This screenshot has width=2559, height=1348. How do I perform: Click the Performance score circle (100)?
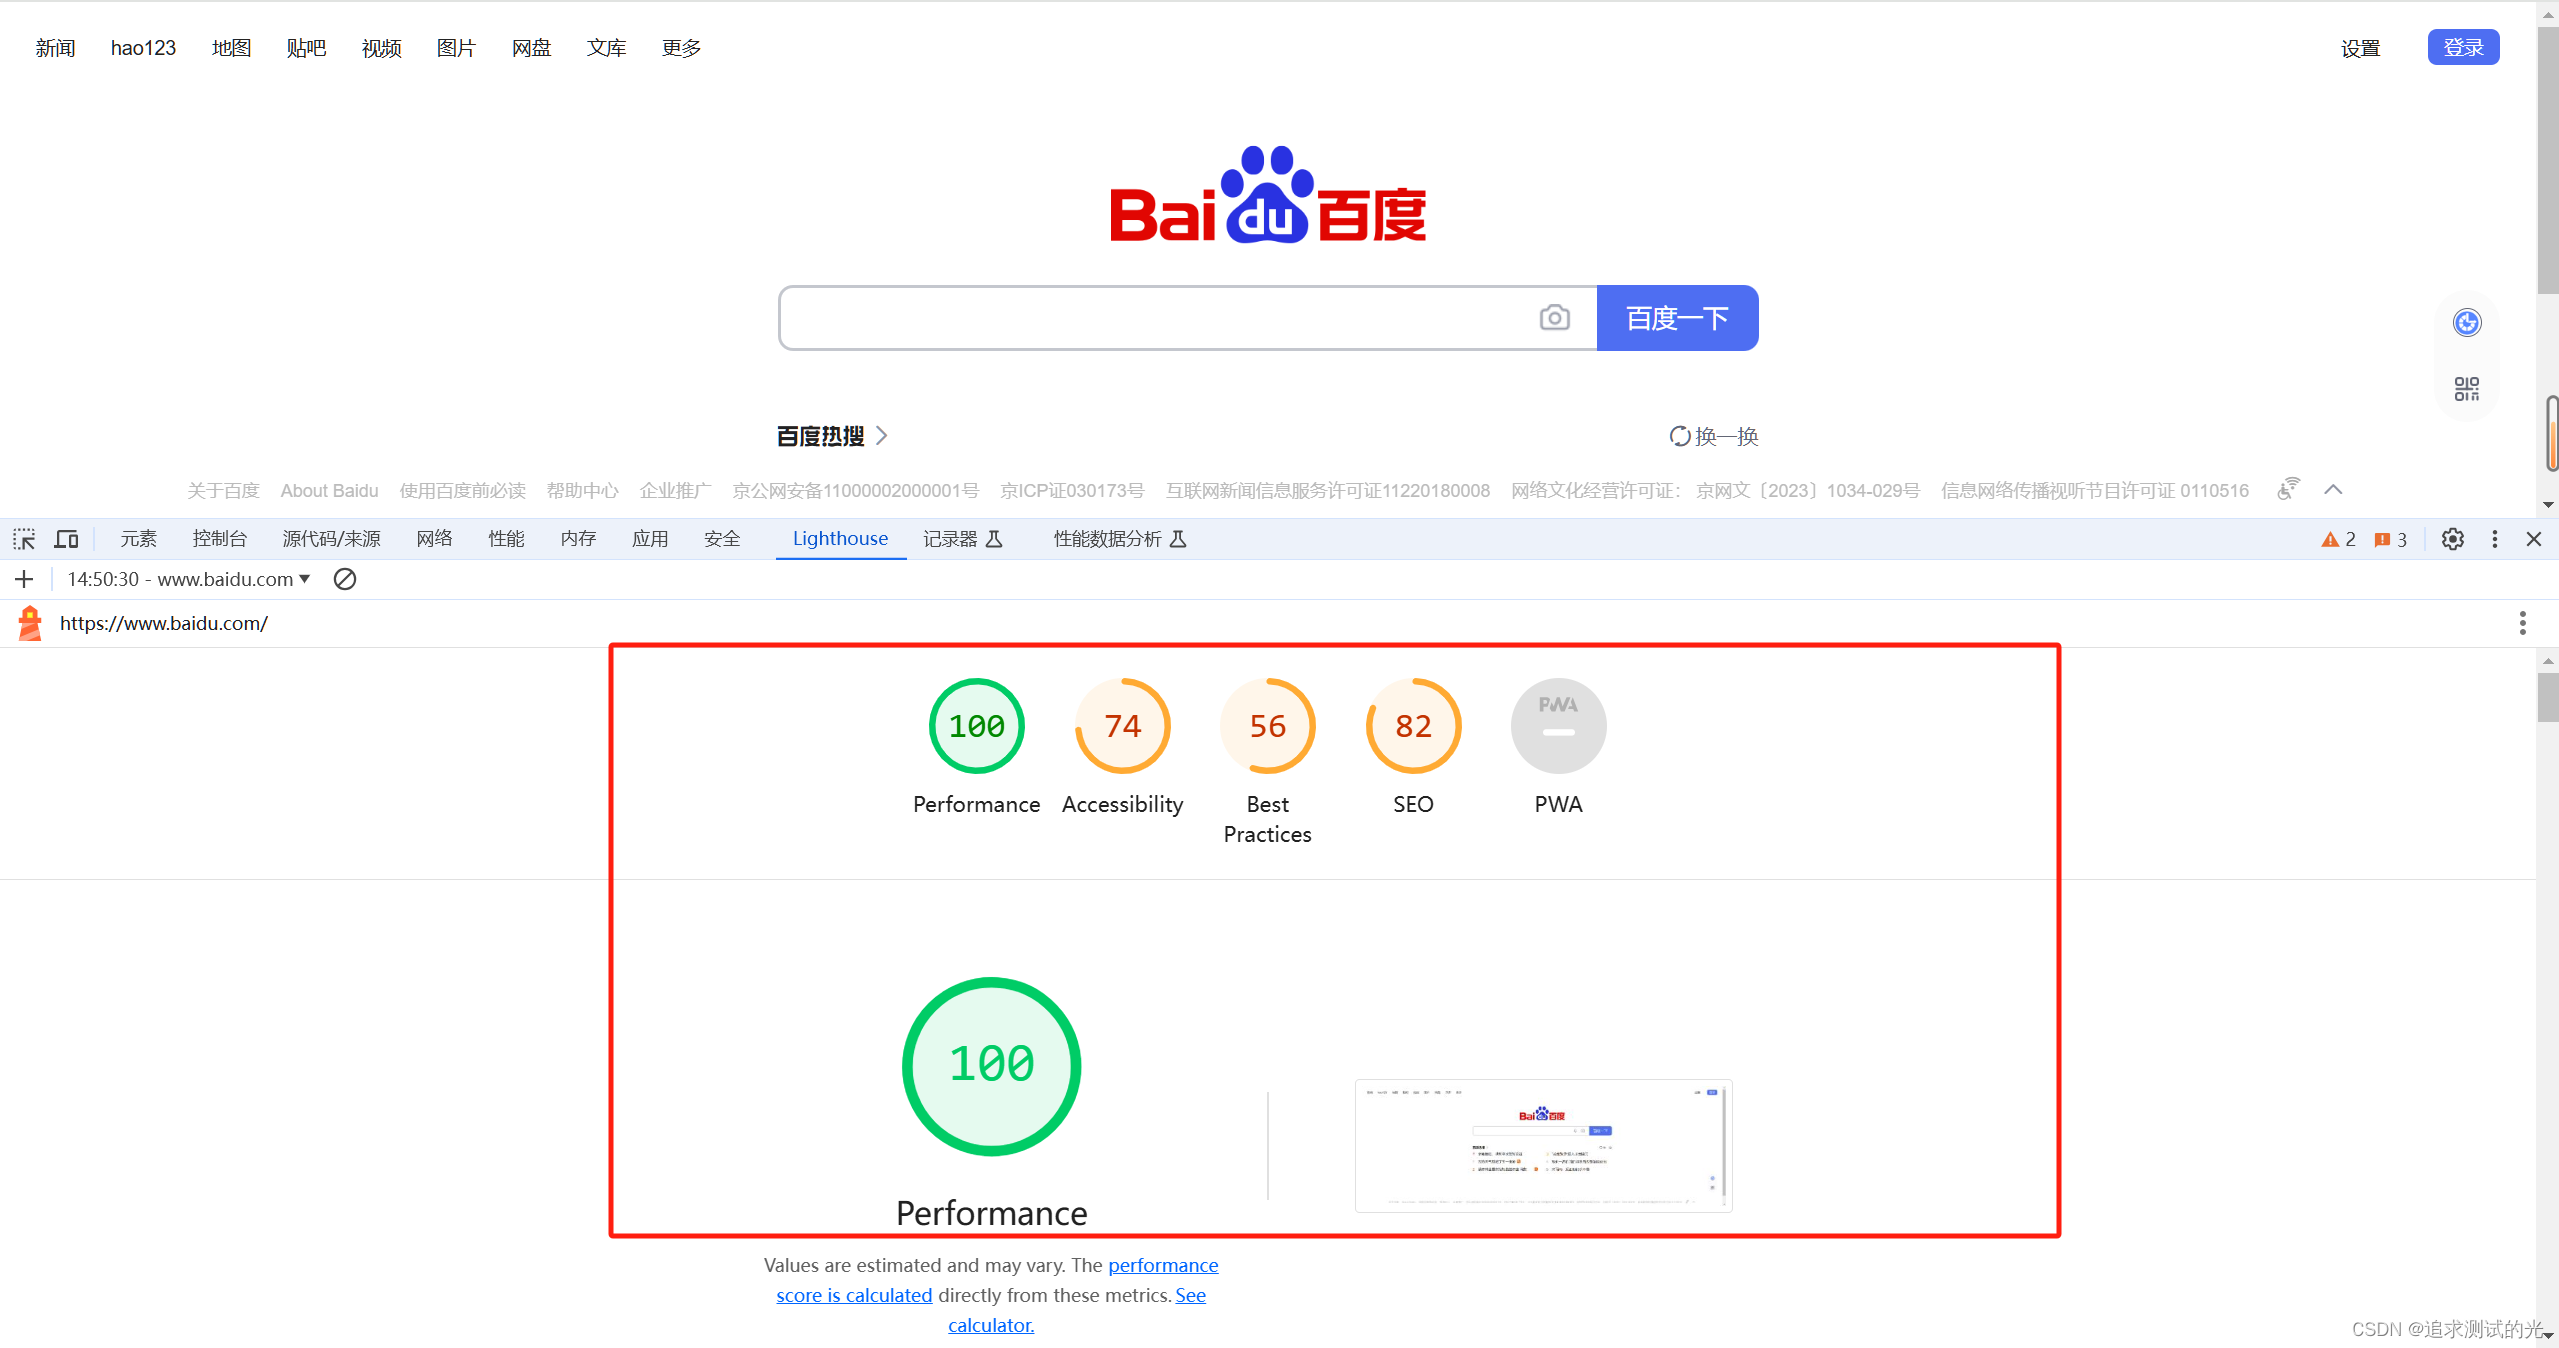[x=975, y=726]
